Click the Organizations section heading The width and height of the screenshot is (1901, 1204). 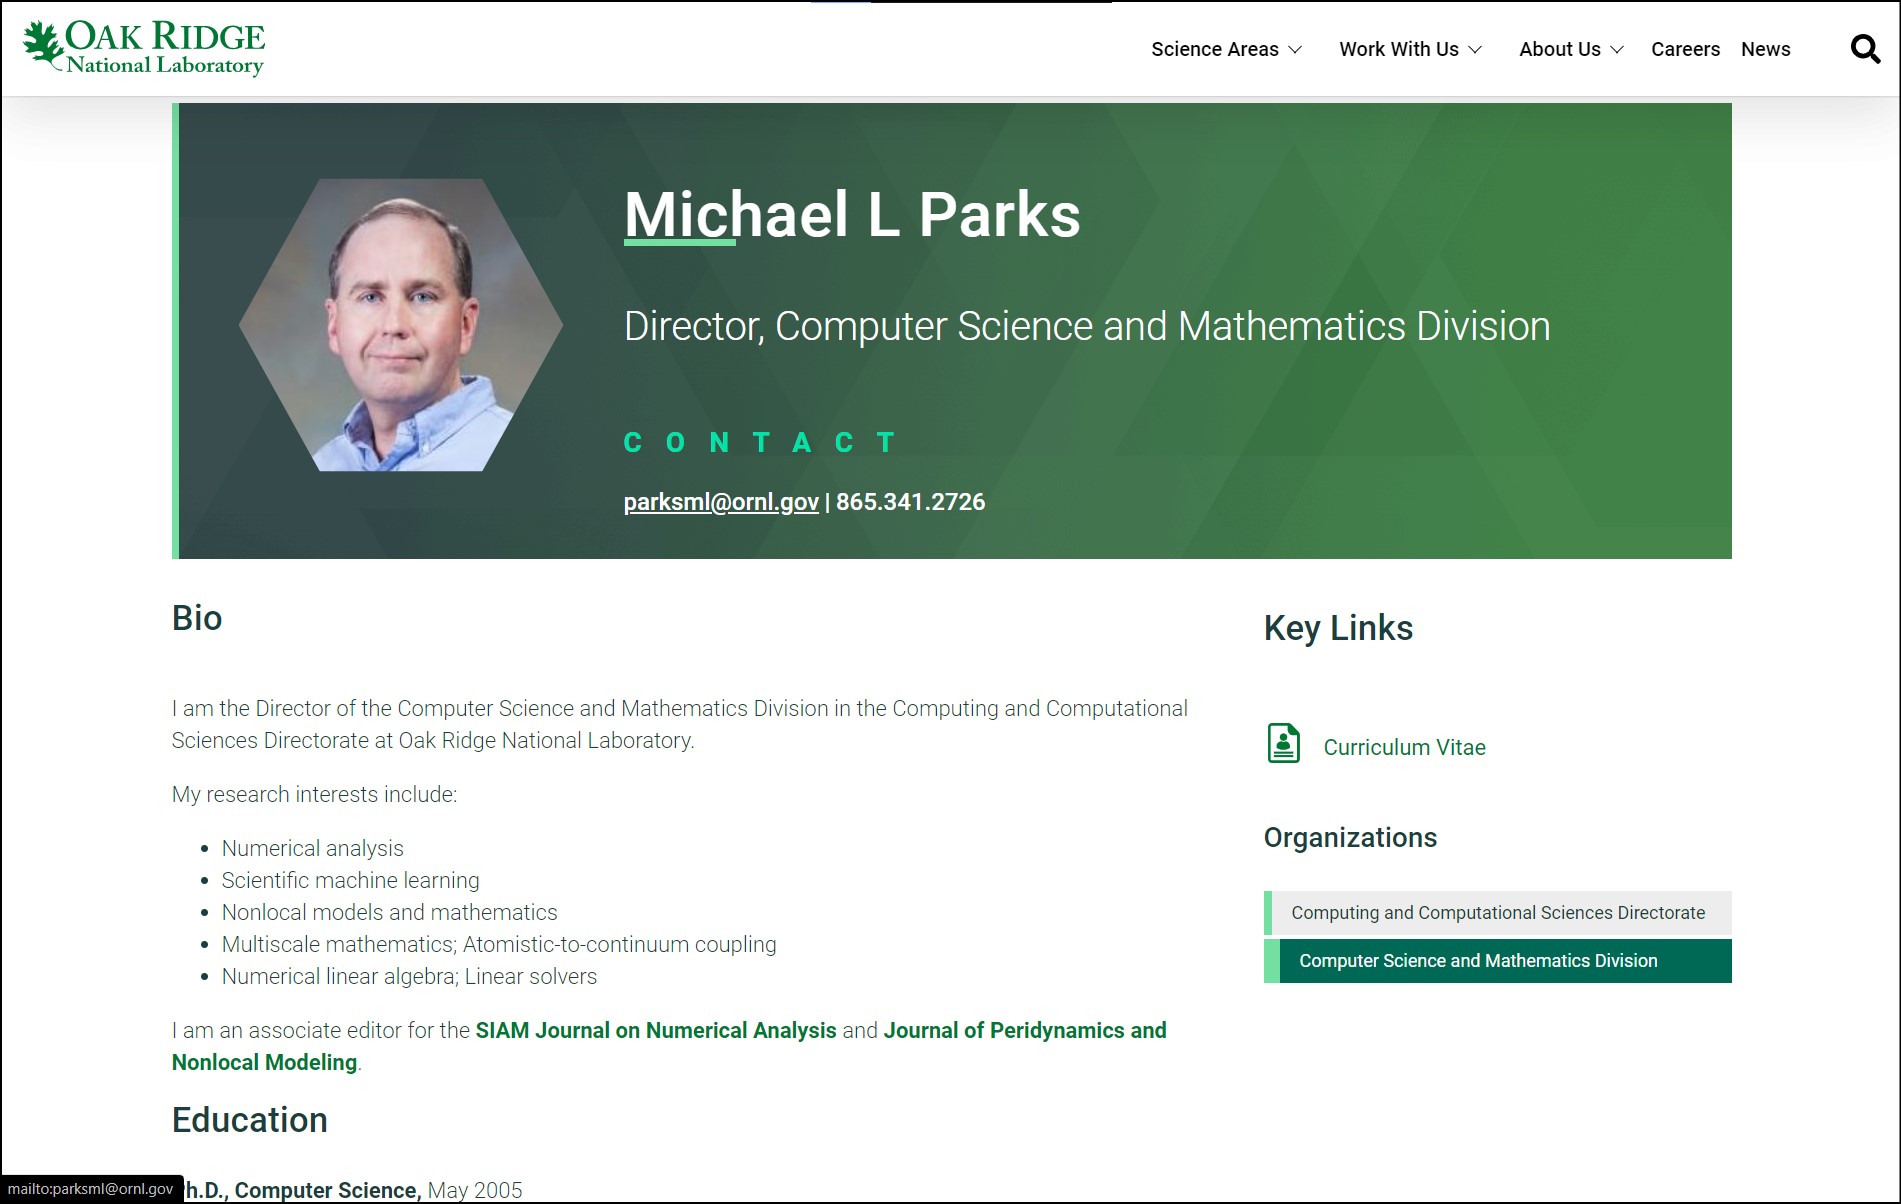1349,838
